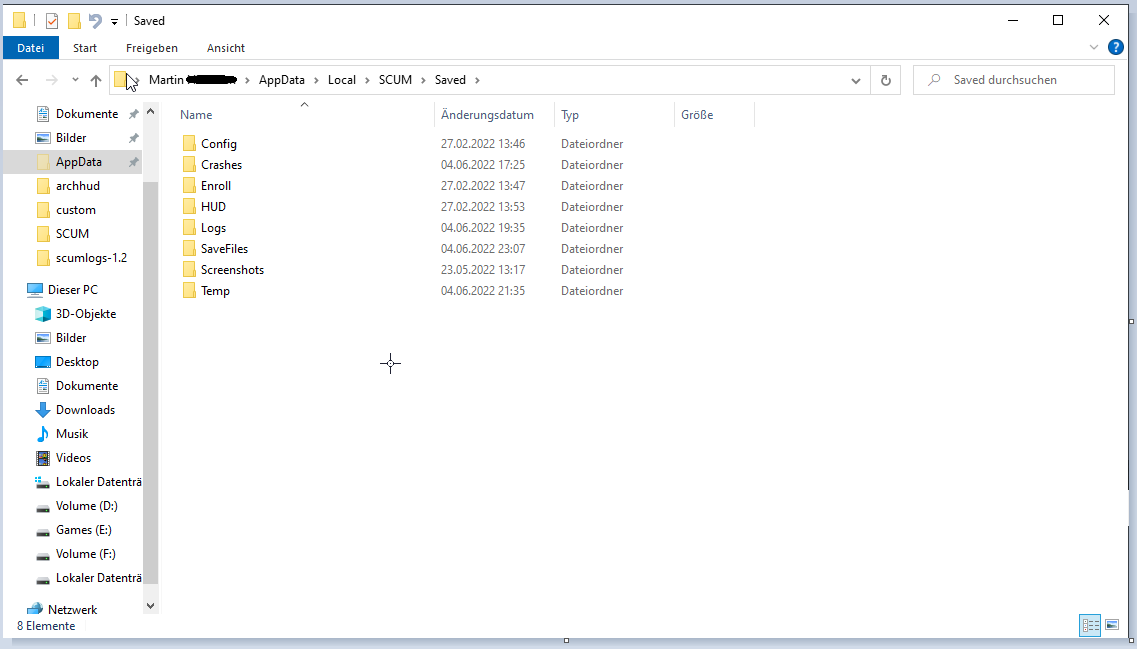Screen dimensions: 1137x649
Task: Switch to details view in status bar
Action: click(x=1090, y=625)
